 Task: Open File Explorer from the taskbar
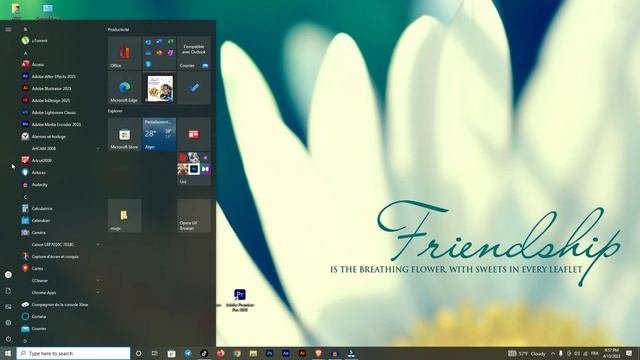(253, 353)
